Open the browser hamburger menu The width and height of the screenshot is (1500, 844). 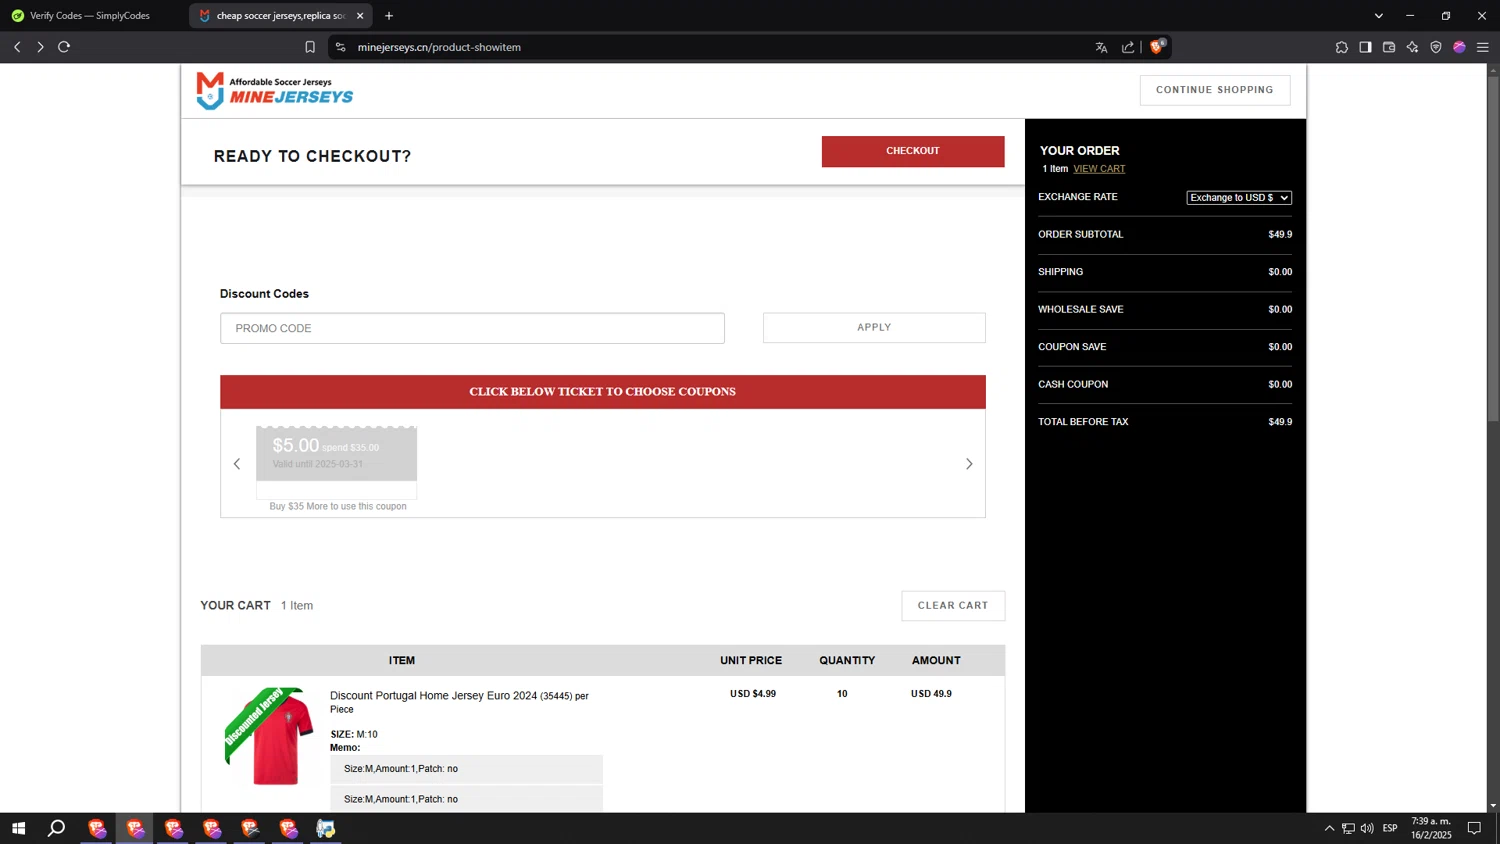[1483, 47]
